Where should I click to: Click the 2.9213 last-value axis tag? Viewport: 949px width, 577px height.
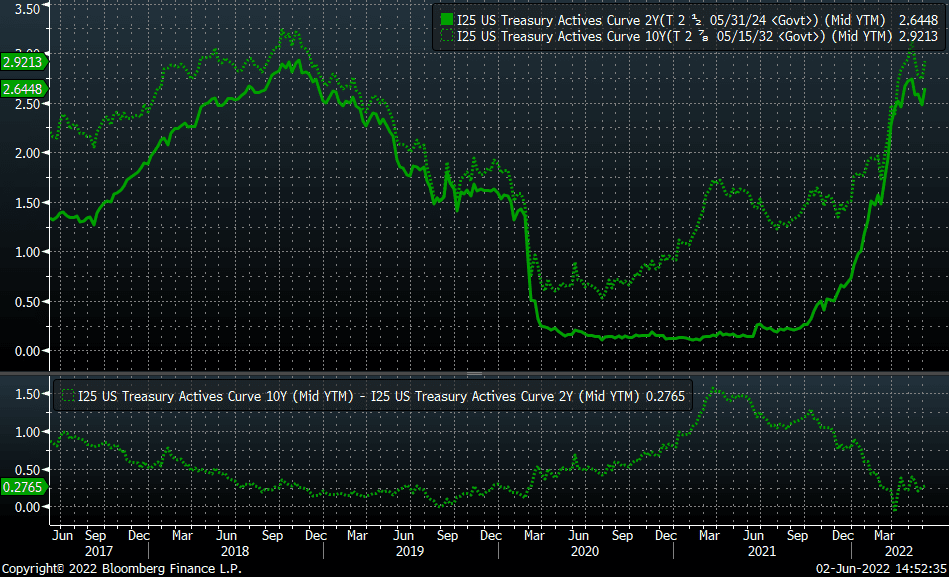point(21,61)
